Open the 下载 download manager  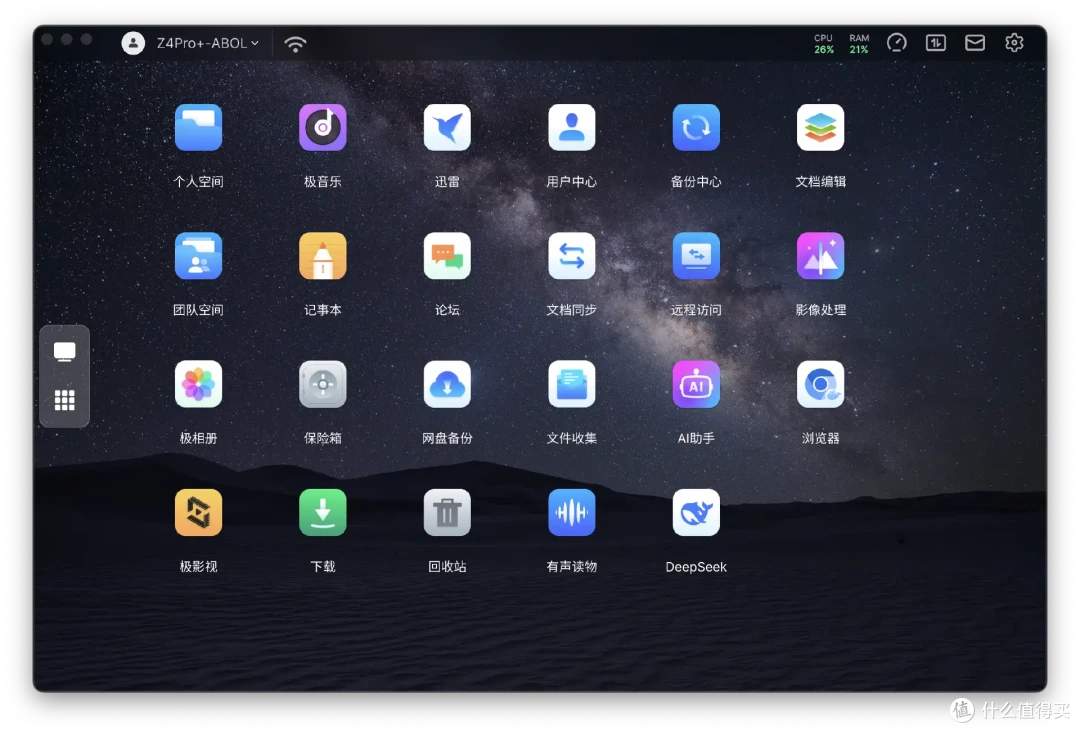click(x=322, y=513)
